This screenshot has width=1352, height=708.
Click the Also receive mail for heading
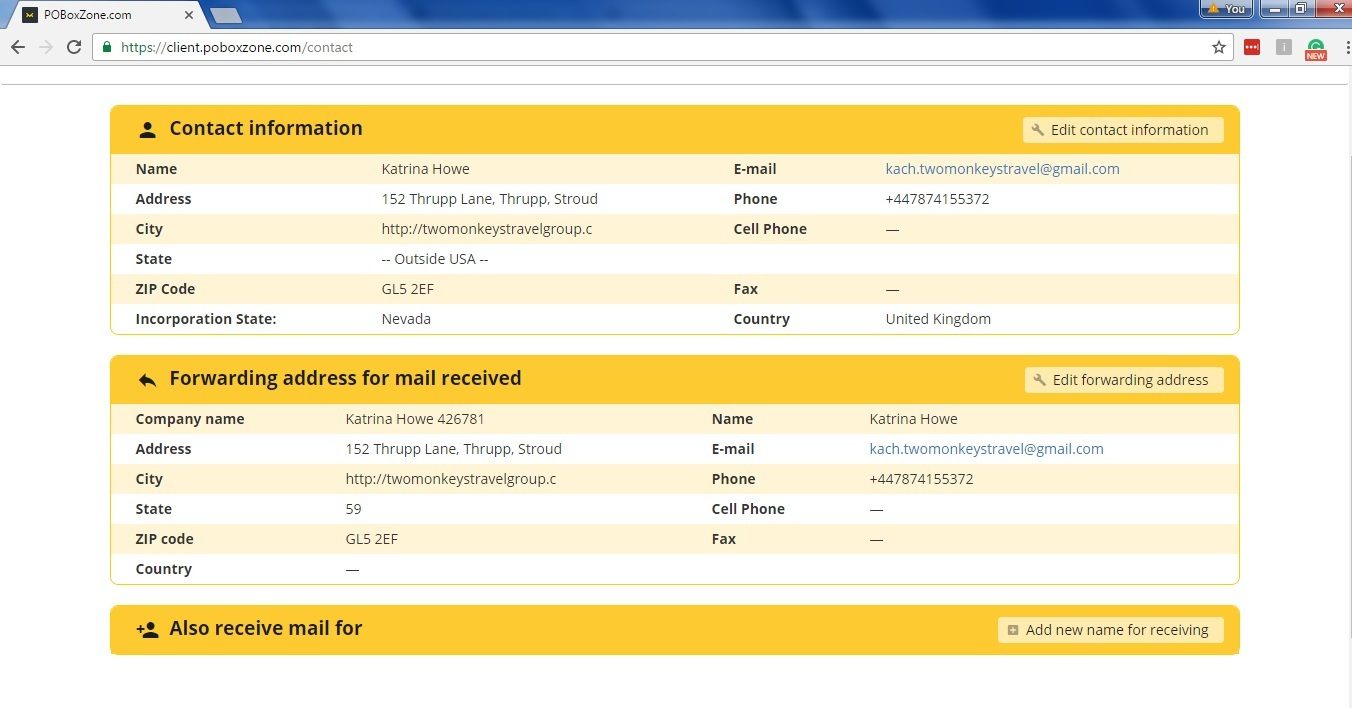(x=266, y=629)
